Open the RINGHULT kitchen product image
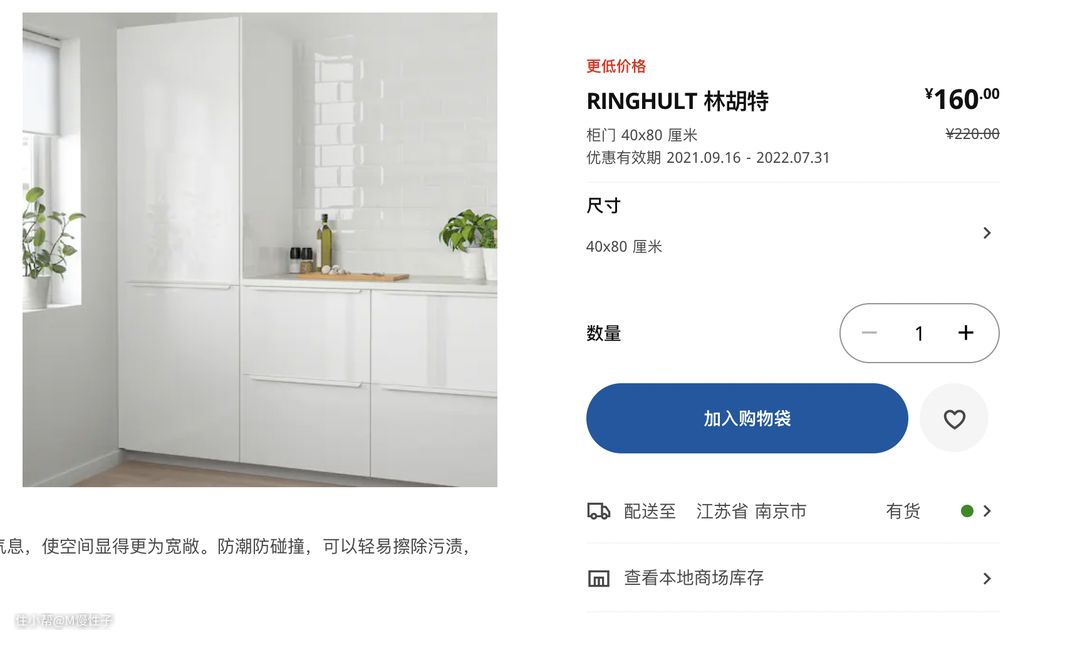 click(260, 249)
